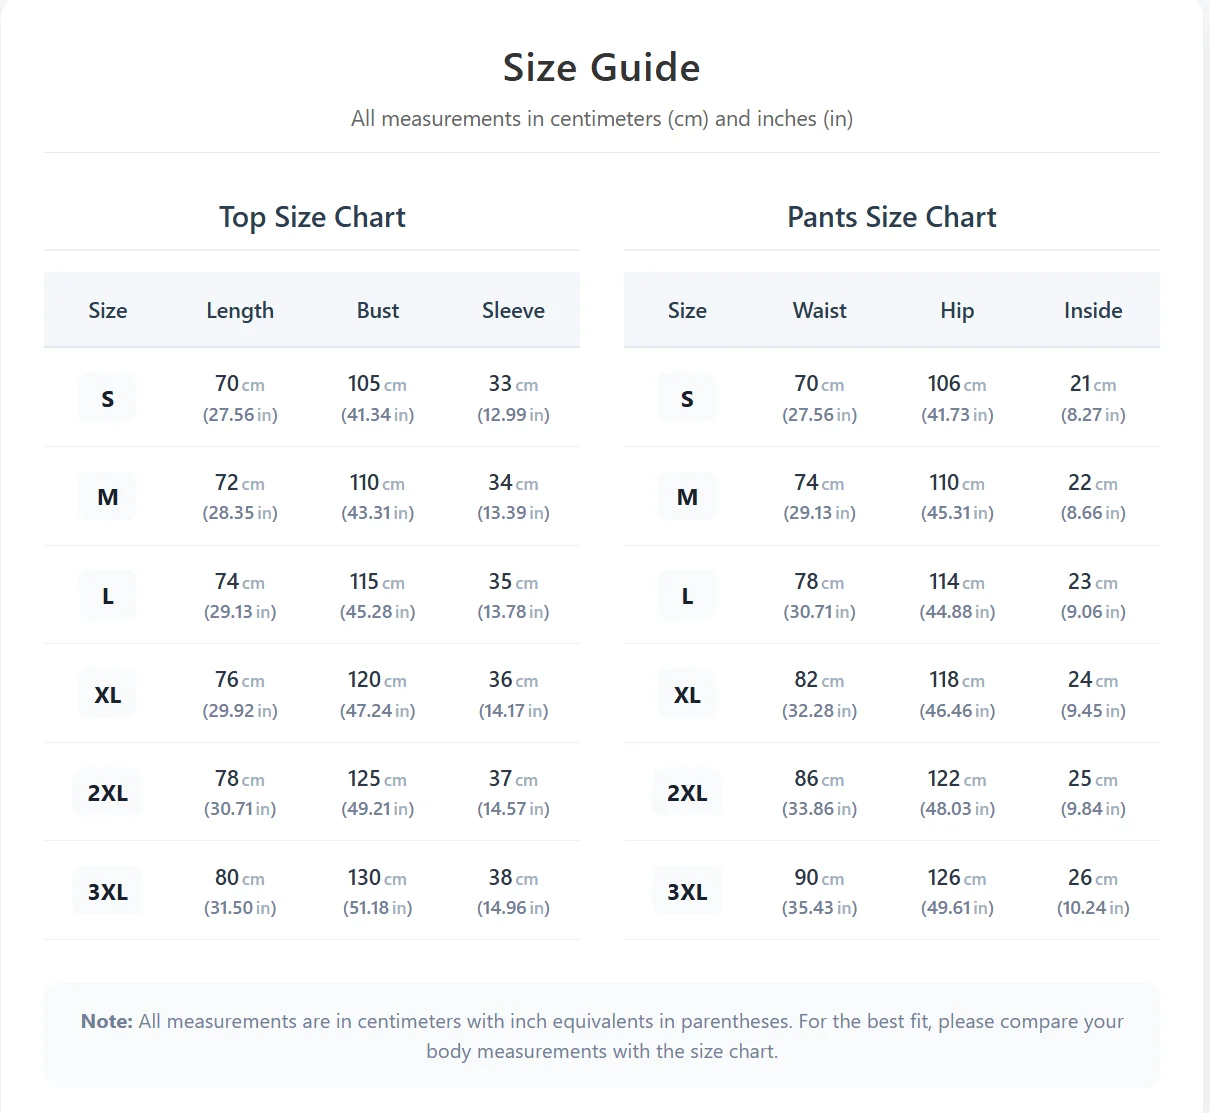Screen dimensions: 1210x1113
Task: Click the 118 cm hip value for XL
Action: [x=957, y=680]
